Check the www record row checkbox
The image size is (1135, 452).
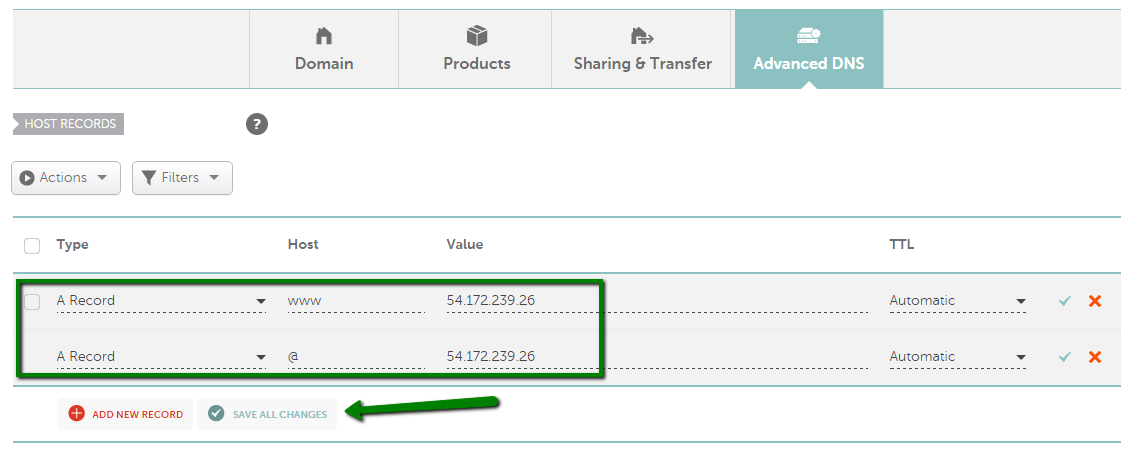(32, 301)
